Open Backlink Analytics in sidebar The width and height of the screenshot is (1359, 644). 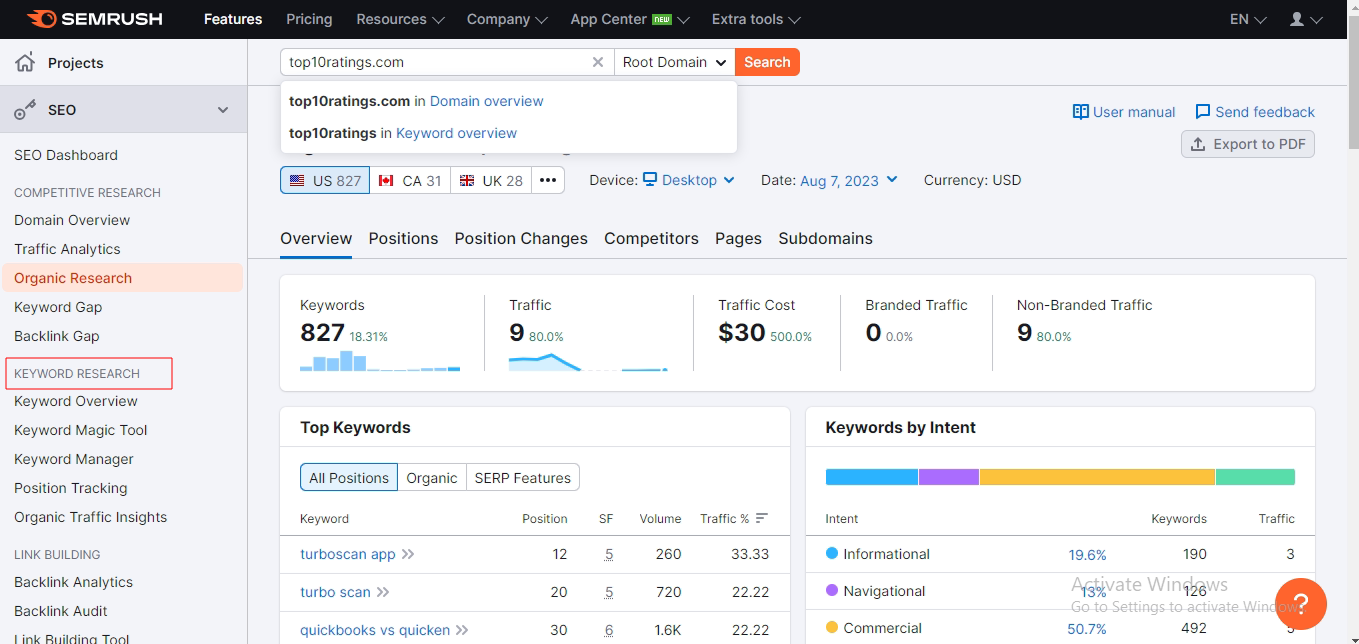click(73, 582)
